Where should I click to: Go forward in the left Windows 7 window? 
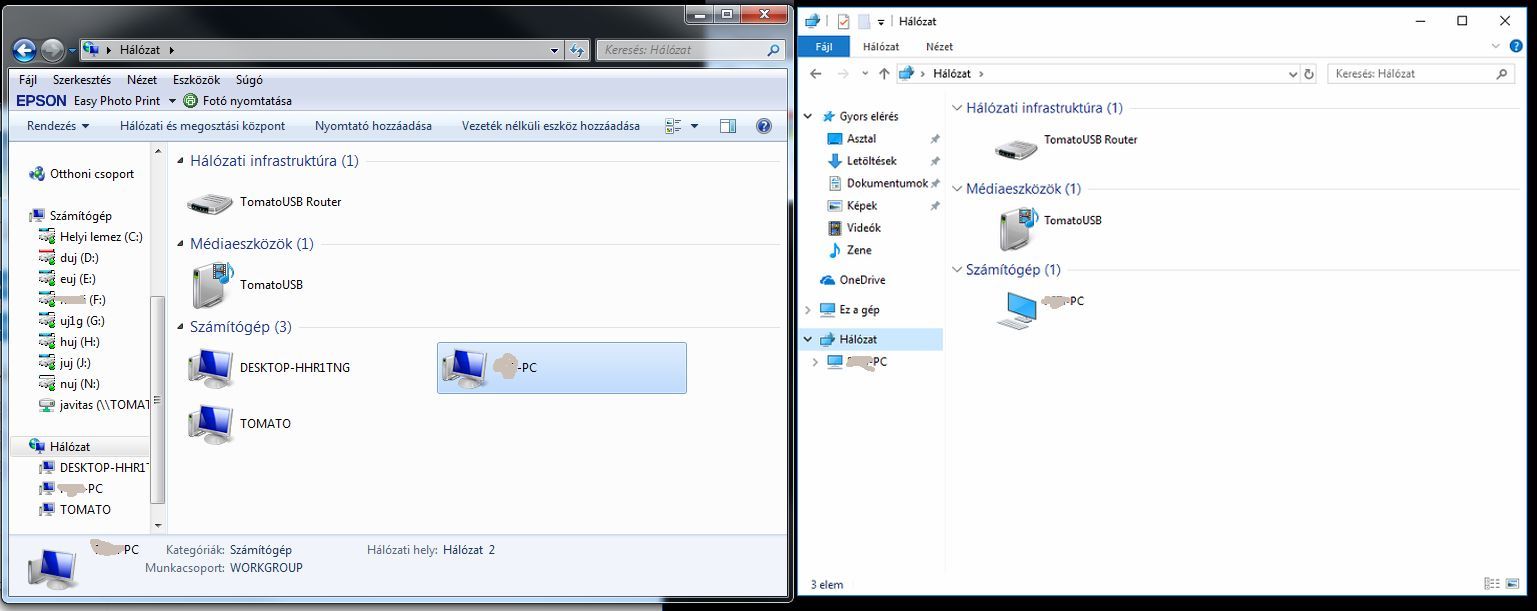pyautogui.click(x=52, y=49)
